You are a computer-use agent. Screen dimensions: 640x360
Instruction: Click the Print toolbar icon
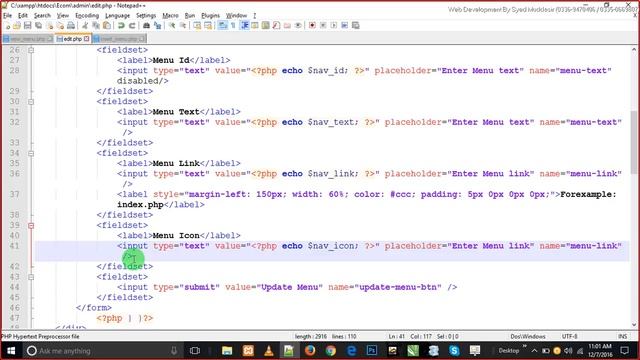pos(71,25)
